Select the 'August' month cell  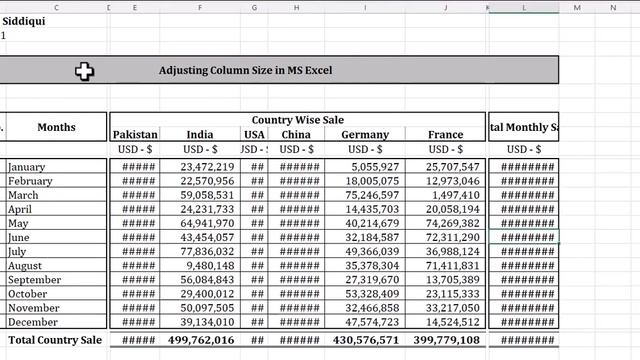click(x=56, y=265)
